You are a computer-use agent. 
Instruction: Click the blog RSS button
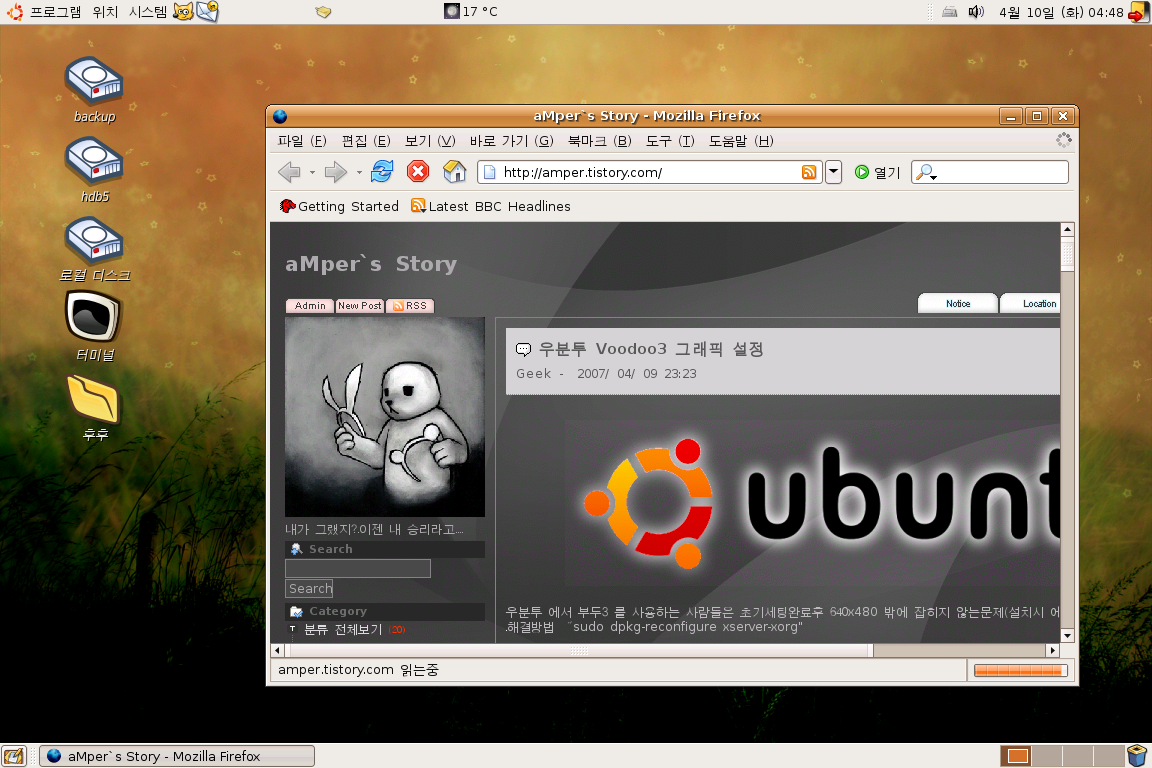coord(410,306)
